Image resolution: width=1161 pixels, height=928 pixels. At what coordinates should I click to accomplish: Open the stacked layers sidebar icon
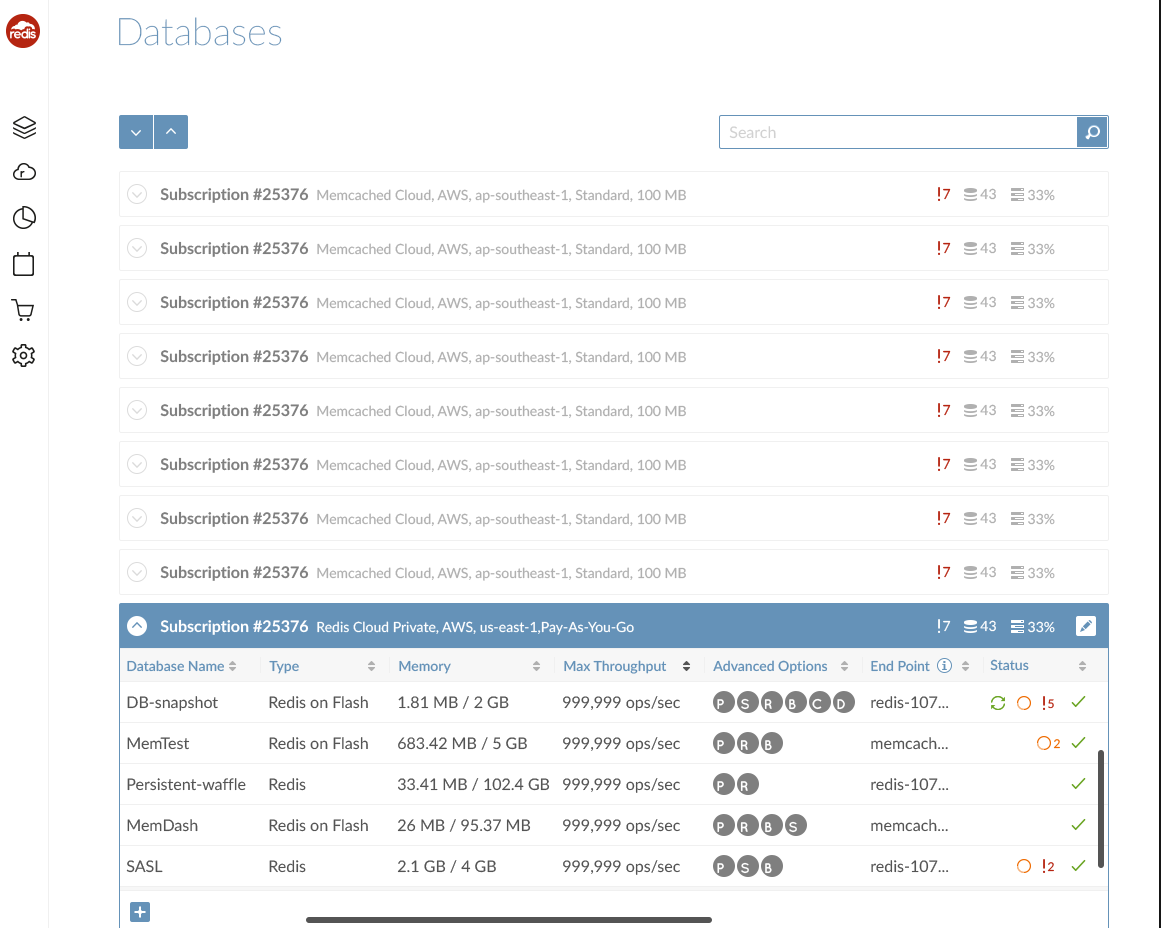(x=24, y=127)
